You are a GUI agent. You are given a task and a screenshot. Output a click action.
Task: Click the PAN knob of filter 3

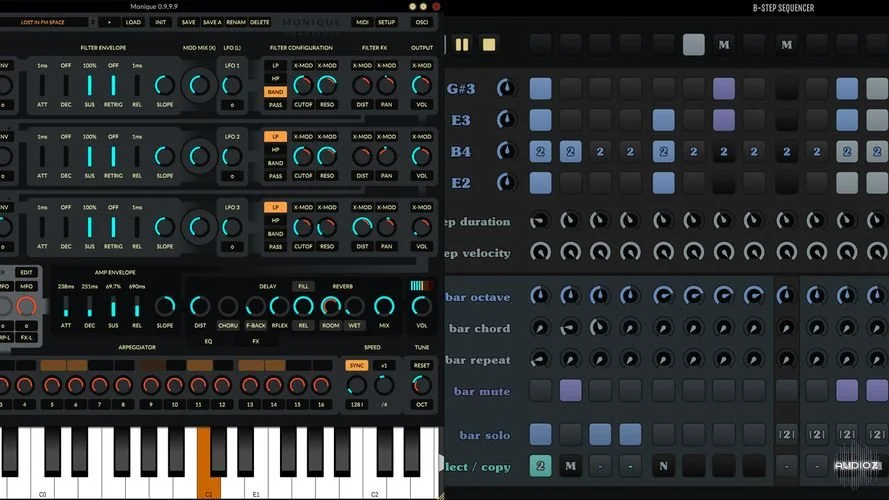point(387,227)
